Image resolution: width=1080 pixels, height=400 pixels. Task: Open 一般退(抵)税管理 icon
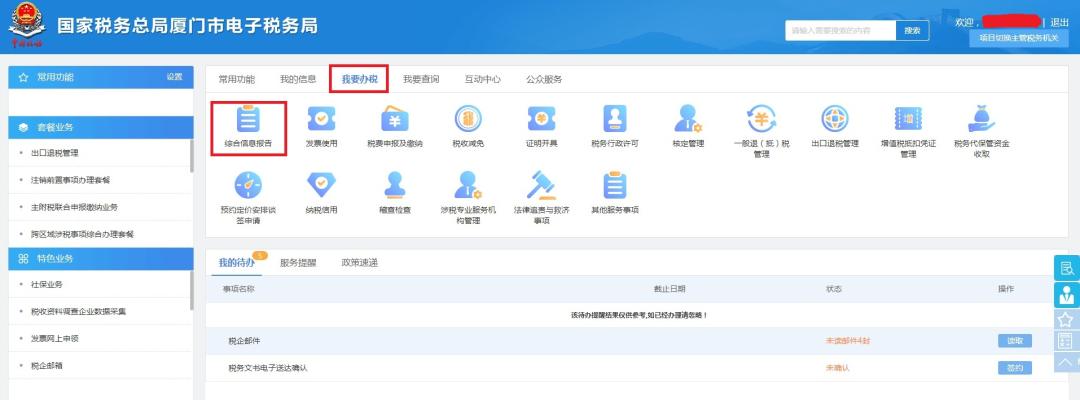click(761, 118)
